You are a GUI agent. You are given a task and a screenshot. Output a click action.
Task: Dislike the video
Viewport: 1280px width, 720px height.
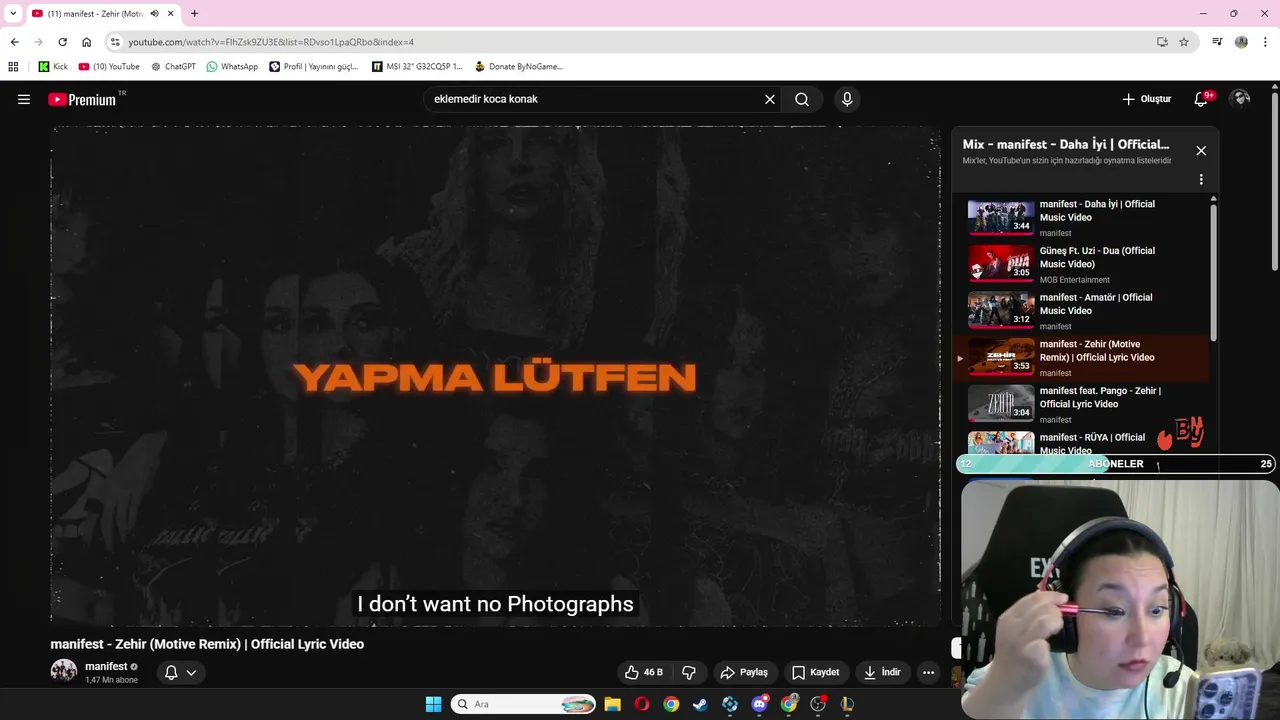(689, 672)
